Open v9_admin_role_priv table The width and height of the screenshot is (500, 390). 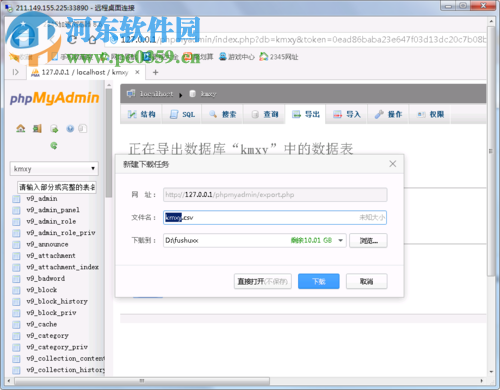pyautogui.click(x=61, y=233)
